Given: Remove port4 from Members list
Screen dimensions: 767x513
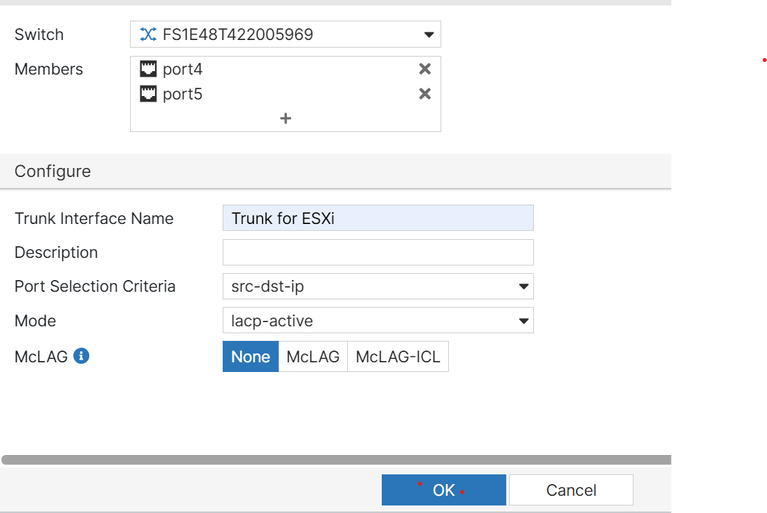Looking at the screenshot, I should coord(425,69).
